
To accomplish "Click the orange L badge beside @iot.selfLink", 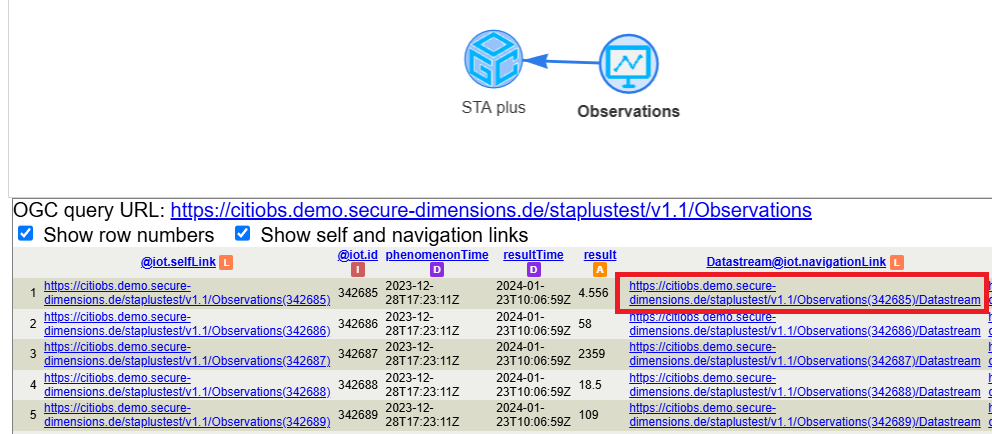I will [226, 262].
